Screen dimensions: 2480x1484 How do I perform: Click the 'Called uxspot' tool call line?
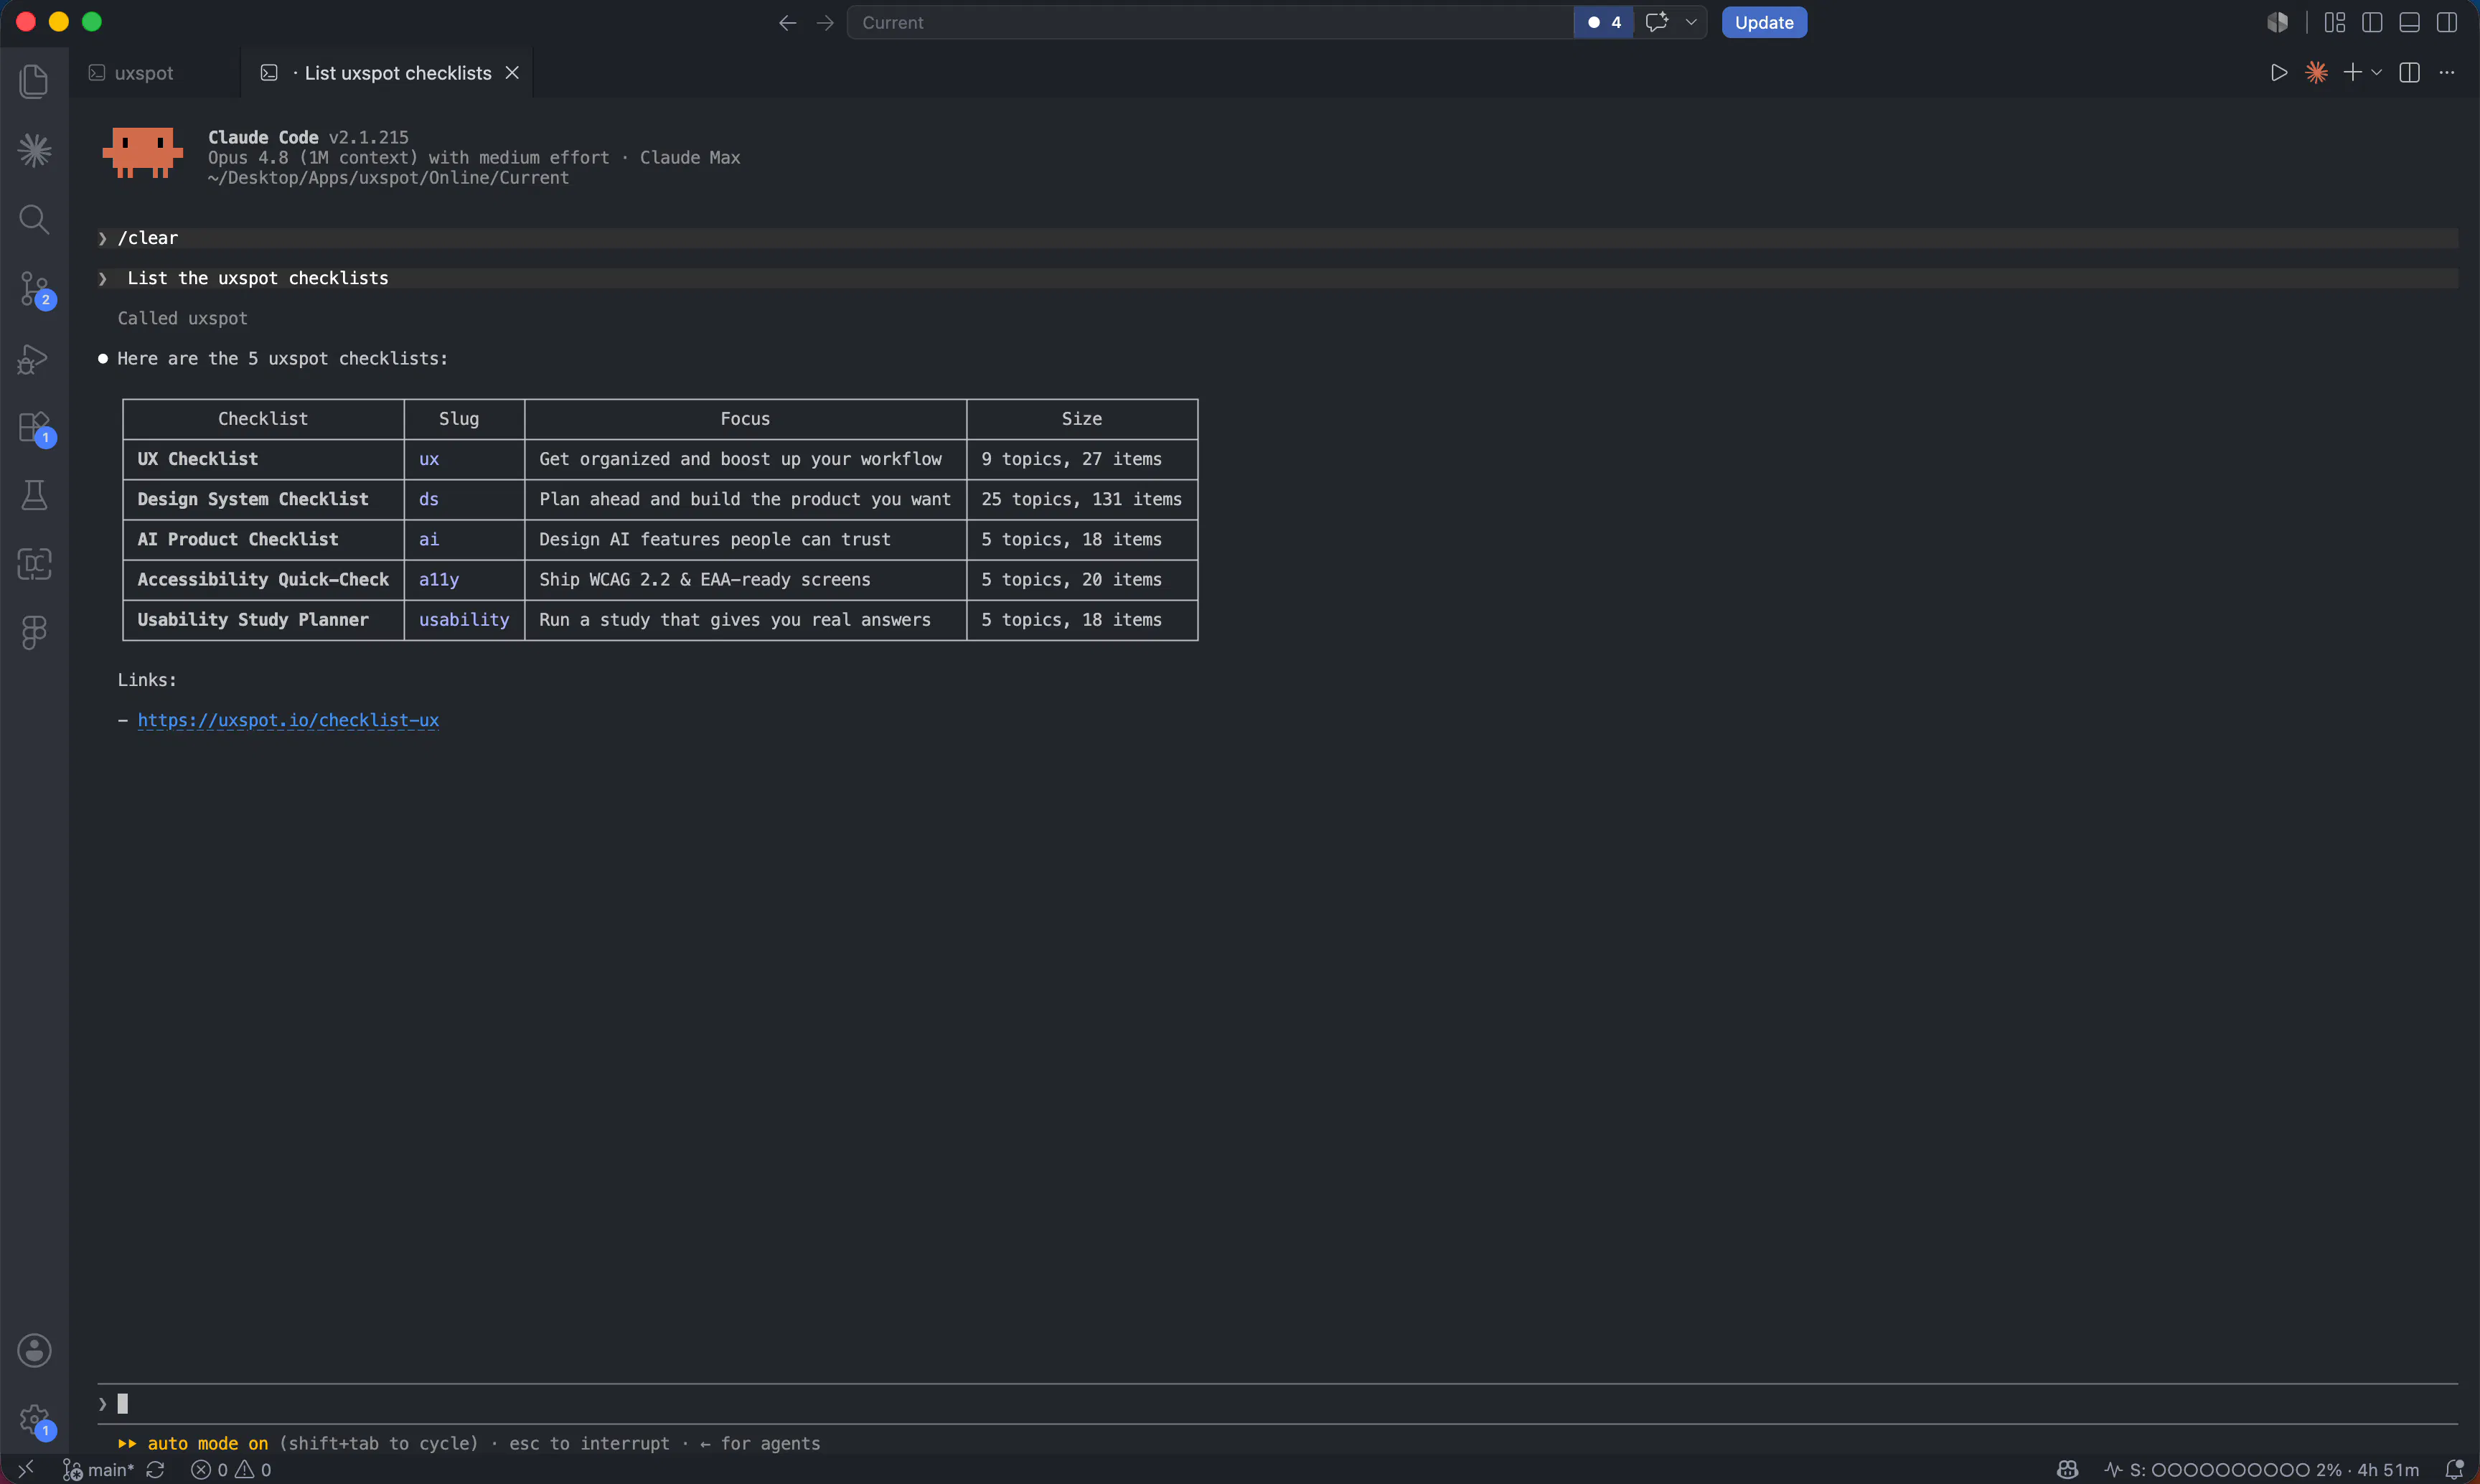click(x=182, y=318)
